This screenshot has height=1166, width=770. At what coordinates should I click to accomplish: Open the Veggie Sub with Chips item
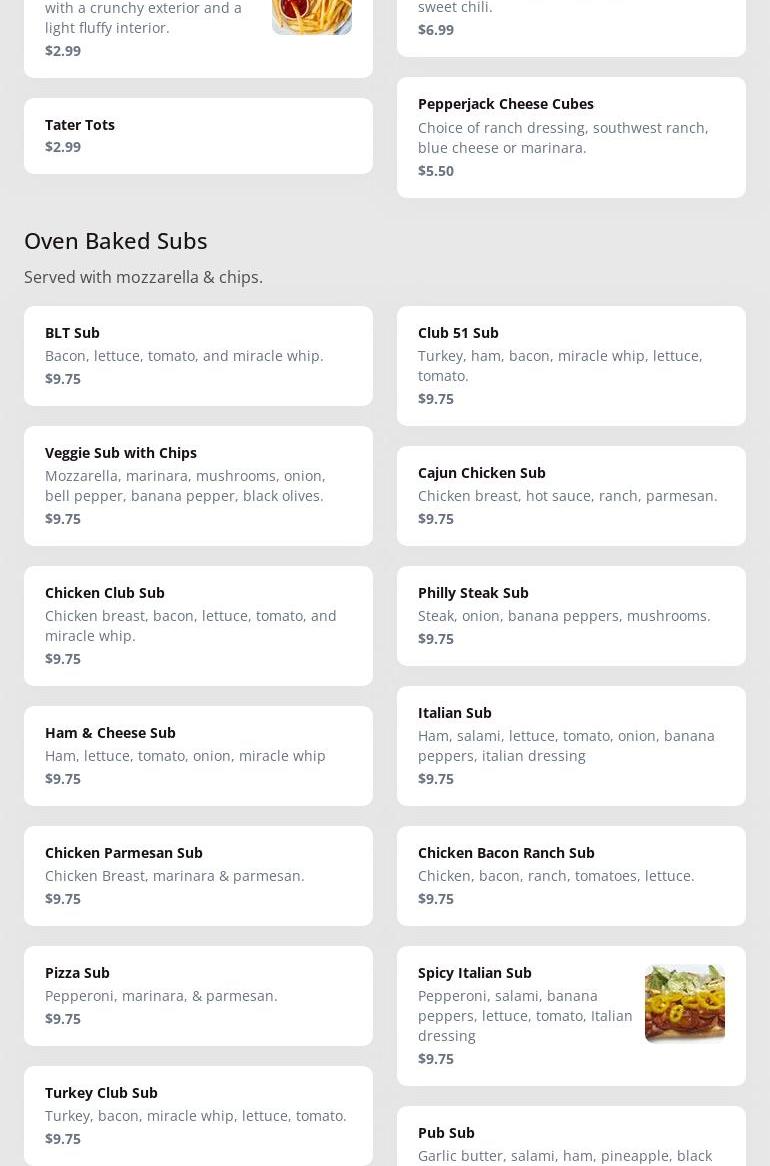point(198,485)
